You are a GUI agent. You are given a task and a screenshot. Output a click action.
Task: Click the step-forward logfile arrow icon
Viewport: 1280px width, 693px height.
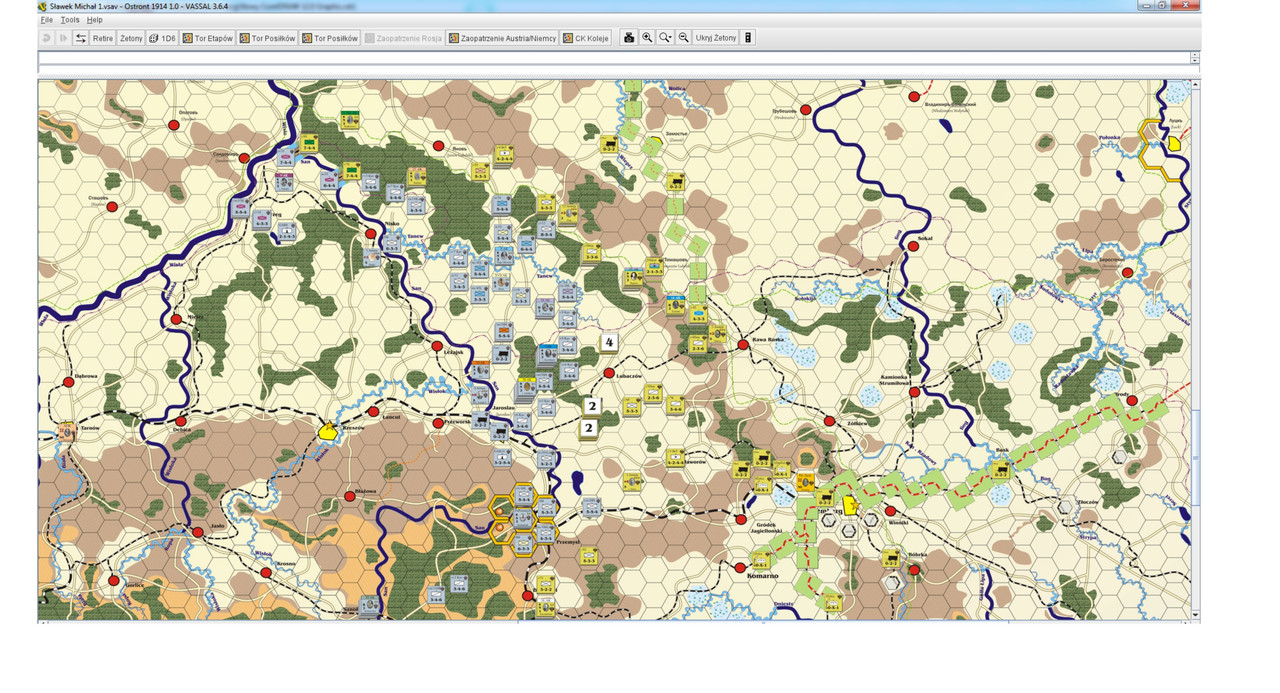[63, 38]
